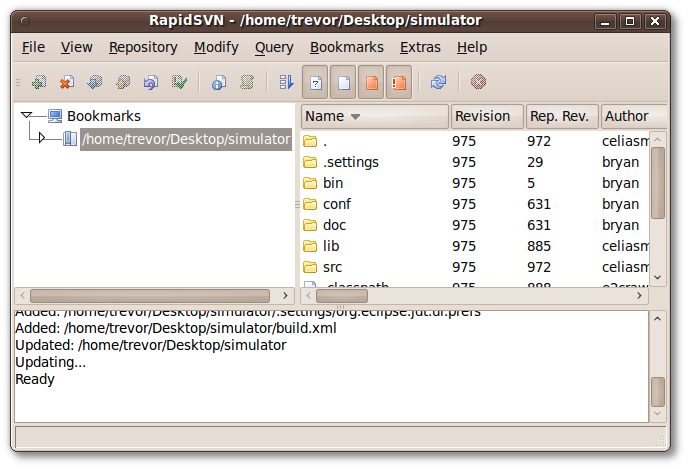Select the doc folder row

pyautogui.click(x=475, y=226)
